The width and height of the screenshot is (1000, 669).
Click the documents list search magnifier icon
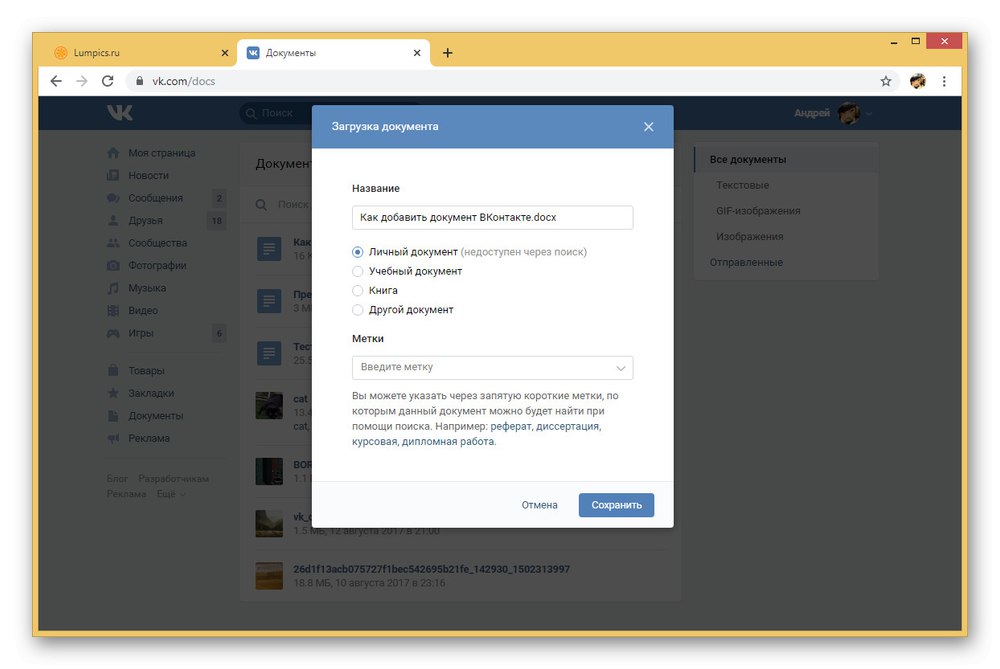261,205
